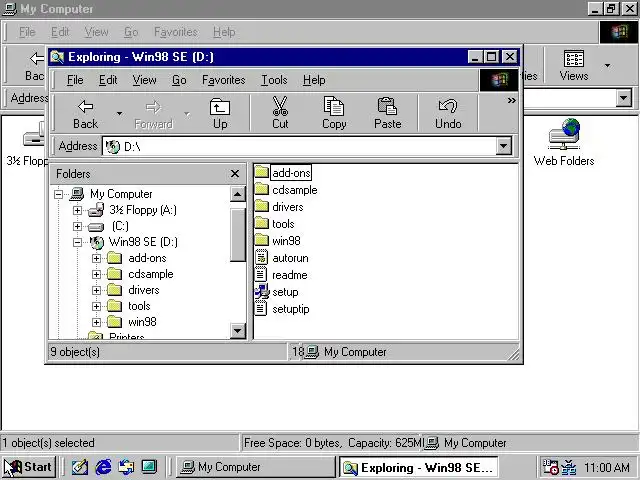The height and width of the screenshot is (480, 640).
Task: Click the folder tree scrollbar thumb
Action: [x=237, y=235]
